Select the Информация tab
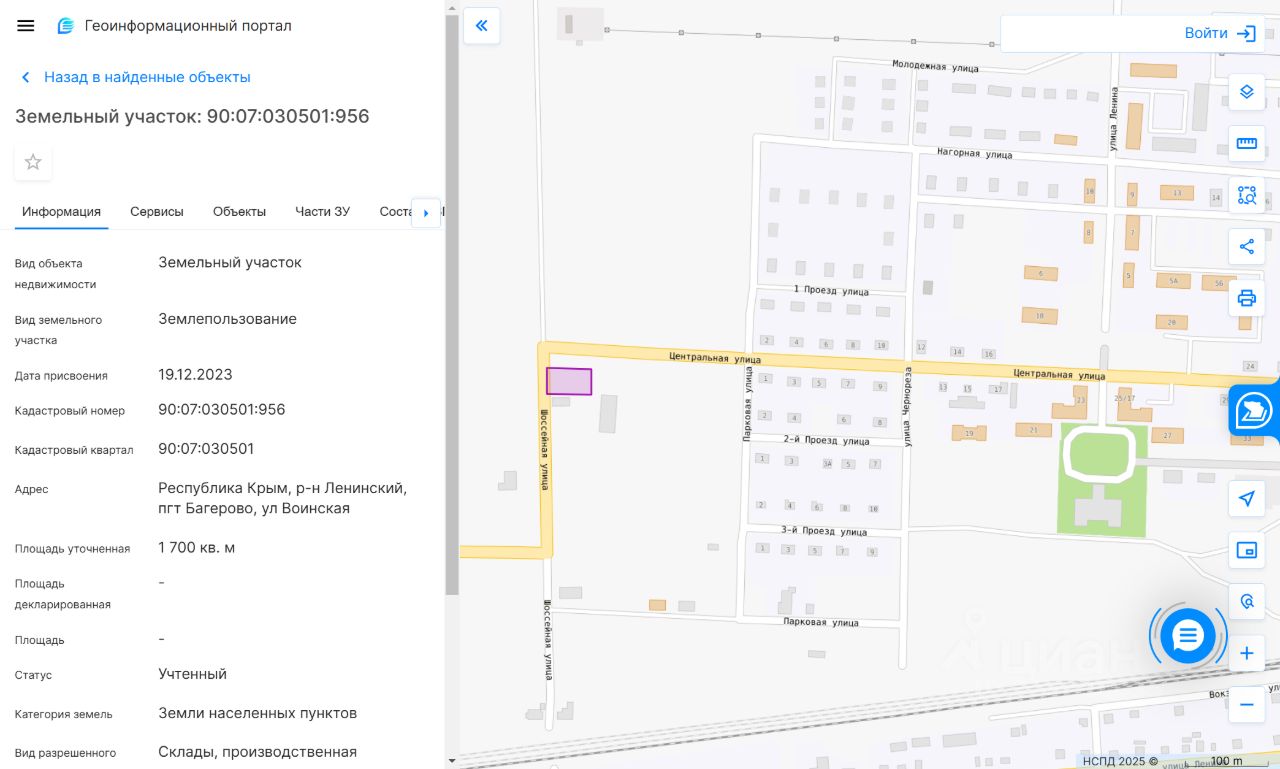The image size is (1280, 769). click(62, 212)
